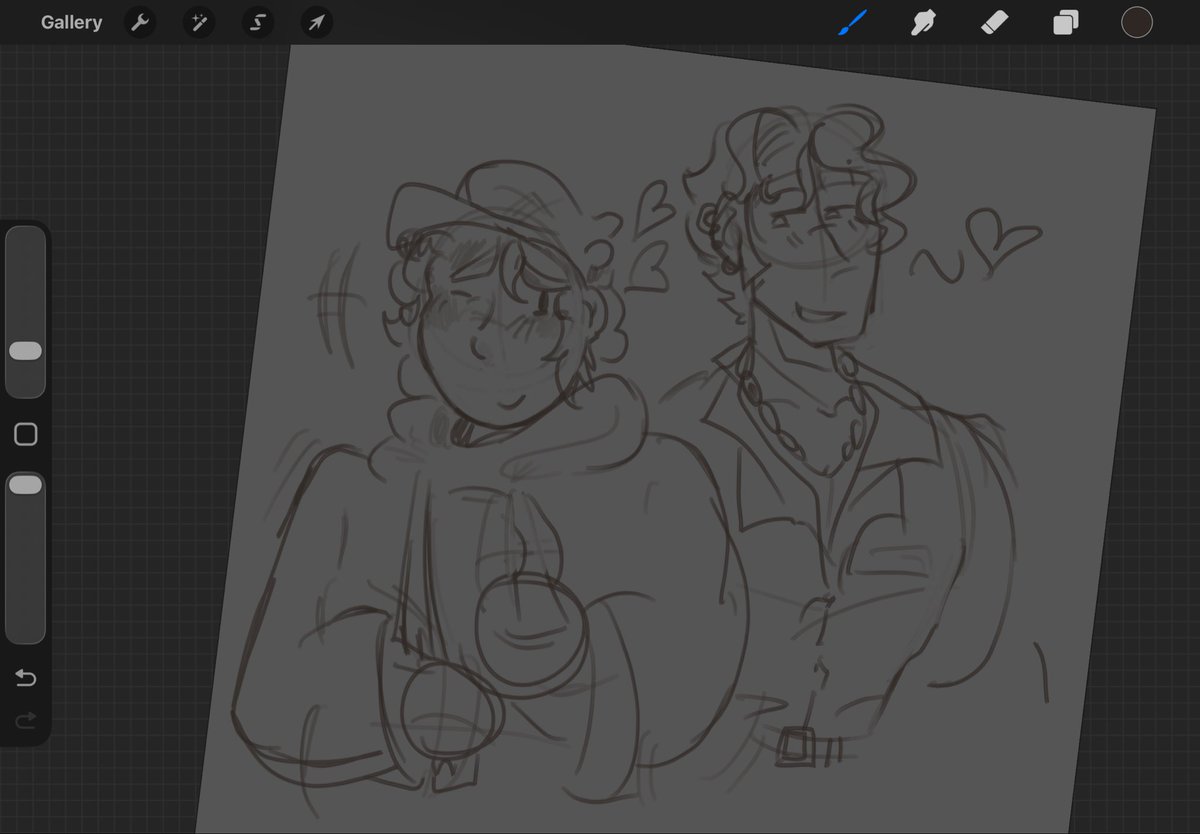Undo the last stroke

coord(26,679)
